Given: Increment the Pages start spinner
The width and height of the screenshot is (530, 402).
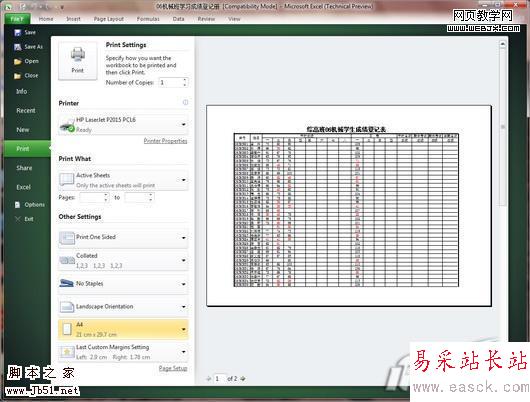Looking at the screenshot, I should [106, 195].
